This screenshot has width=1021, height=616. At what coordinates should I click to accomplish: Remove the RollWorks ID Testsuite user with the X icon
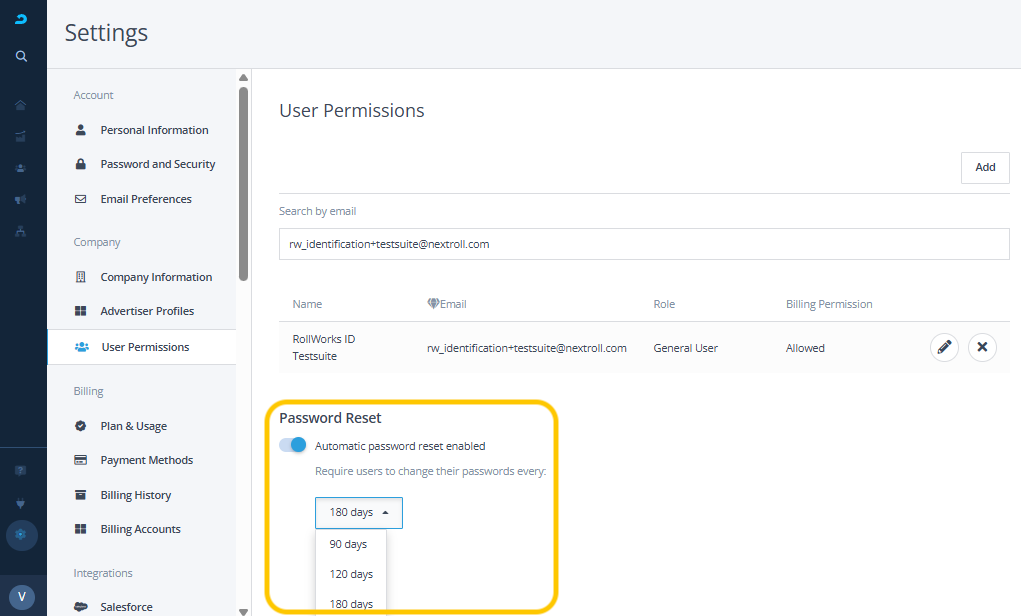982,347
